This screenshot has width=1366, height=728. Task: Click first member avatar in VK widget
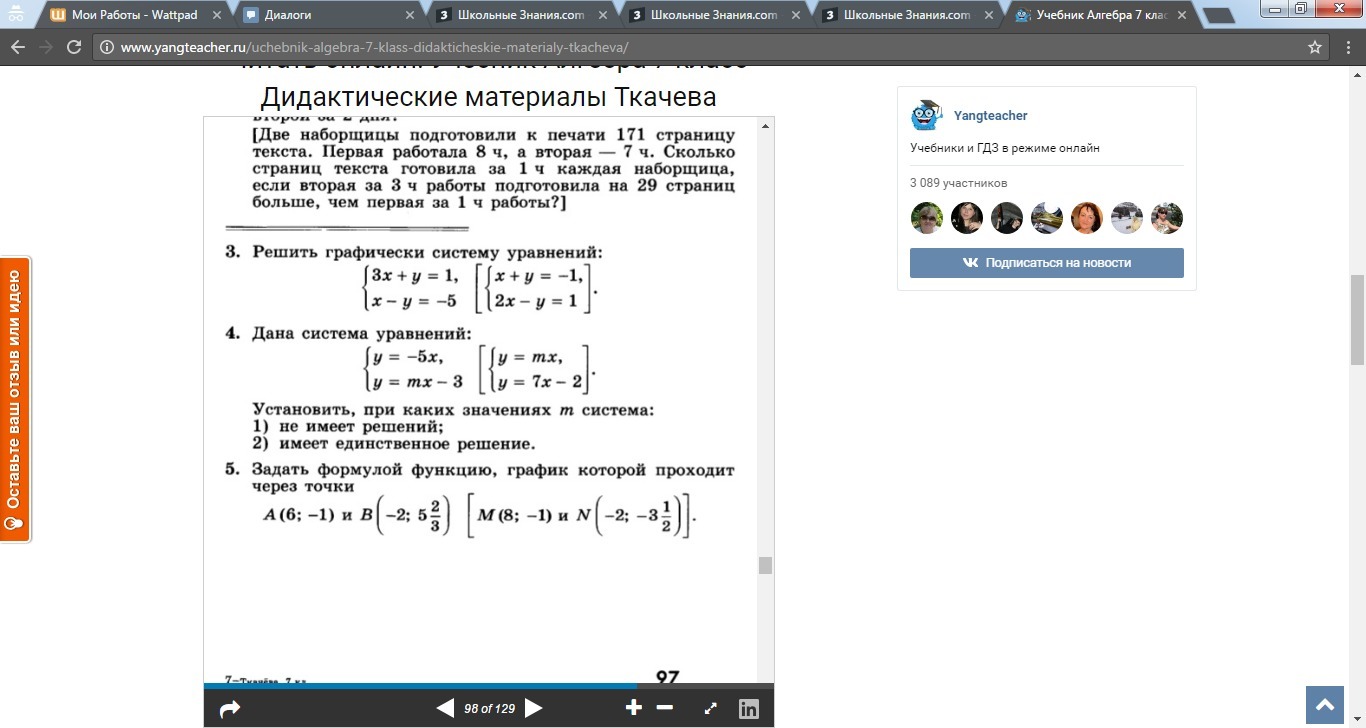click(926, 218)
